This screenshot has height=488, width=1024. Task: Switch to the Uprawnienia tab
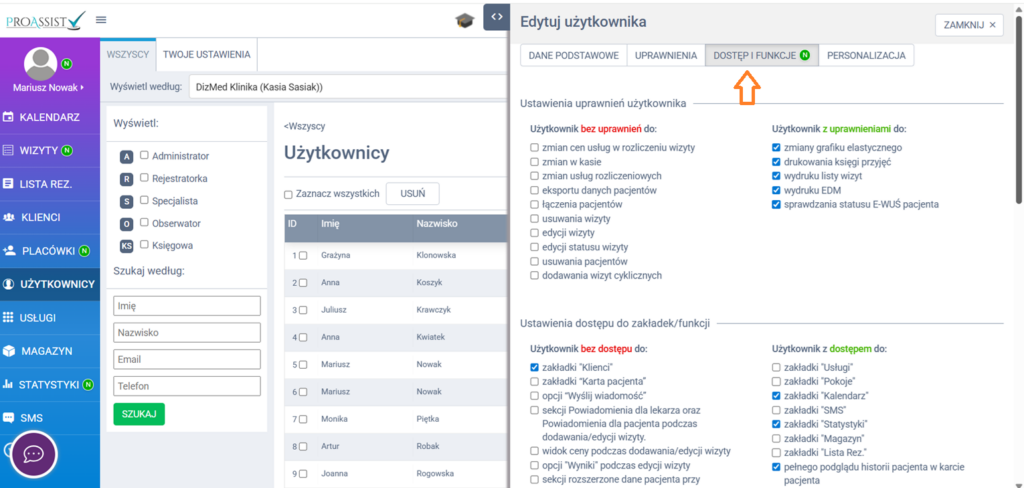click(665, 56)
